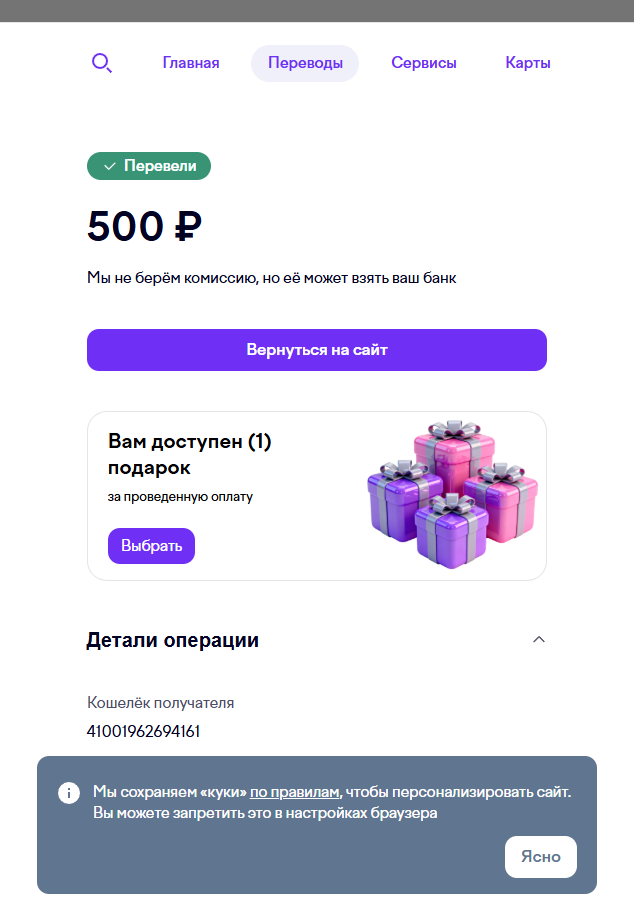Select the recipient wallet number 41001962694161

143,730
